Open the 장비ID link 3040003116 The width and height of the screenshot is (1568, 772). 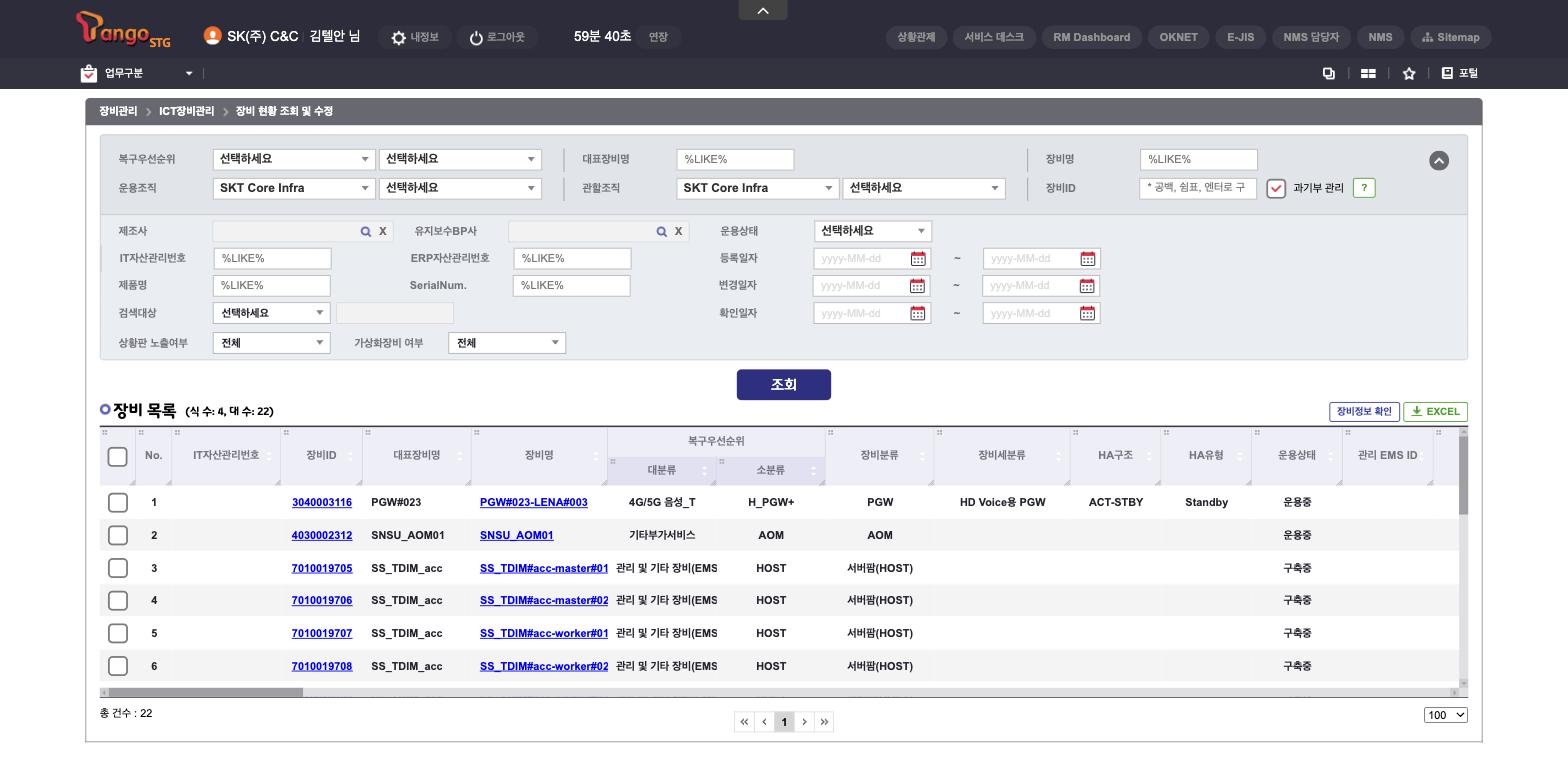coord(322,502)
